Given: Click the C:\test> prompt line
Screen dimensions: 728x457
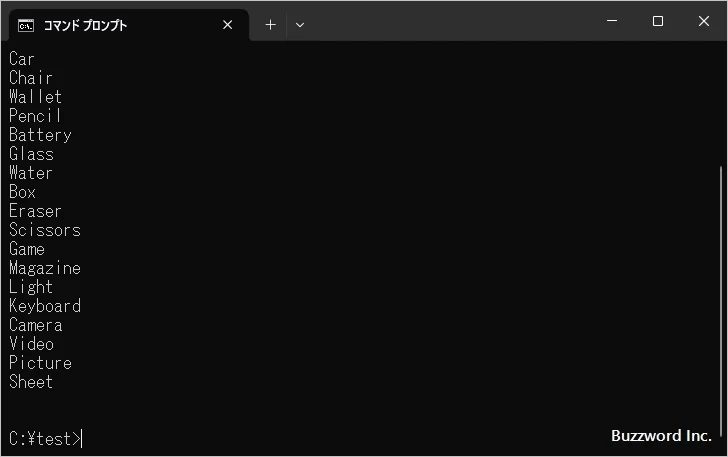Looking at the screenshot, I should pos(45,438).
